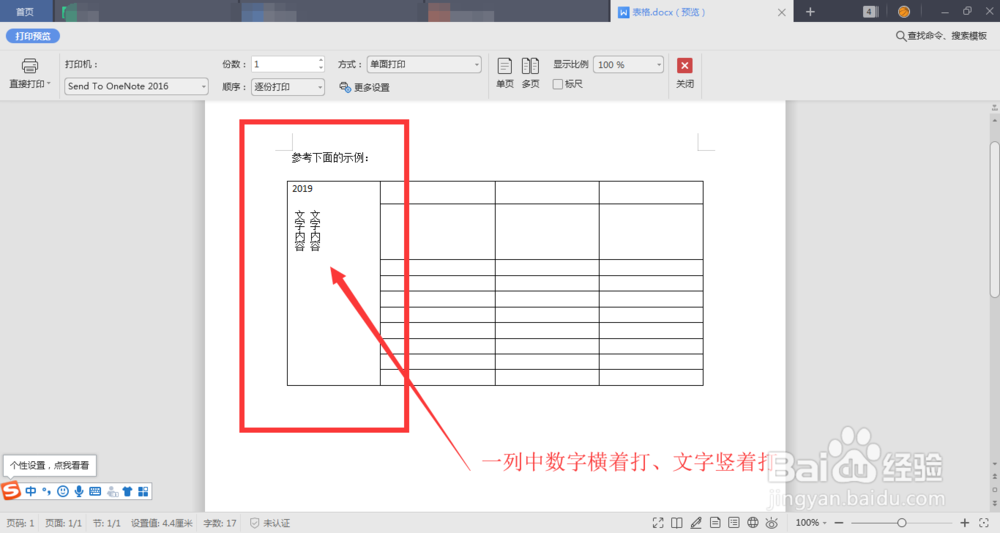Click the zoom slider handle

[x=902, y=523]
